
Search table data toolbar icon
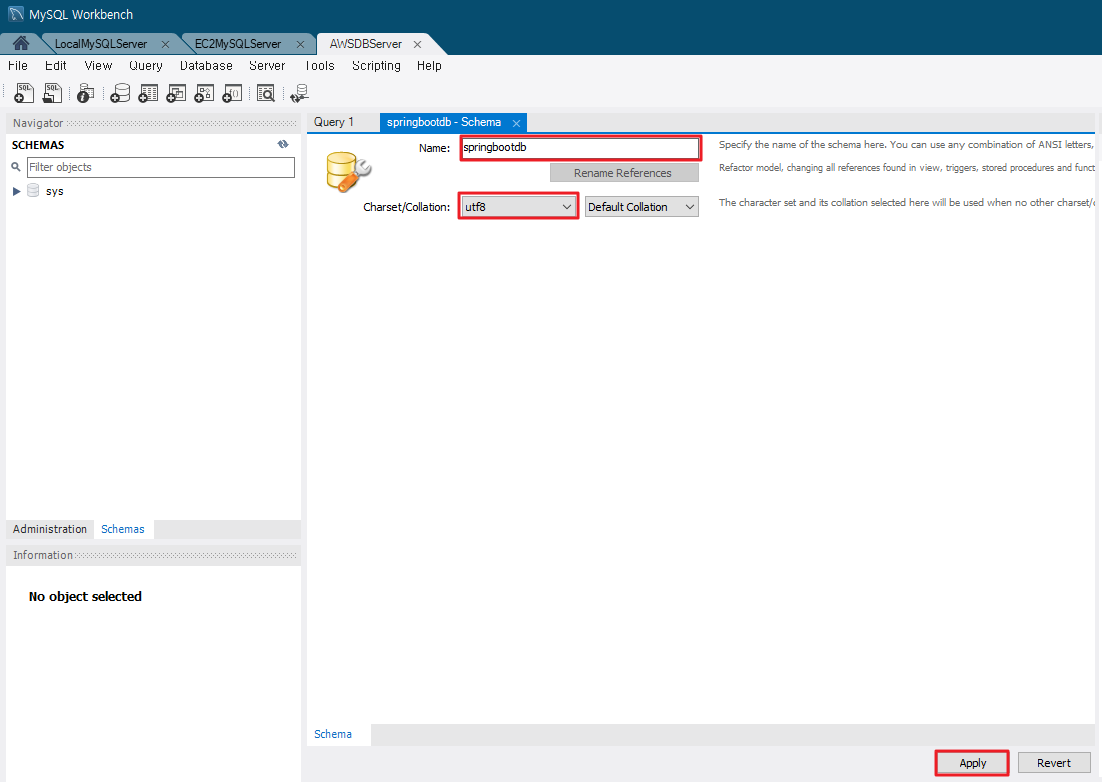click(266, 93)
